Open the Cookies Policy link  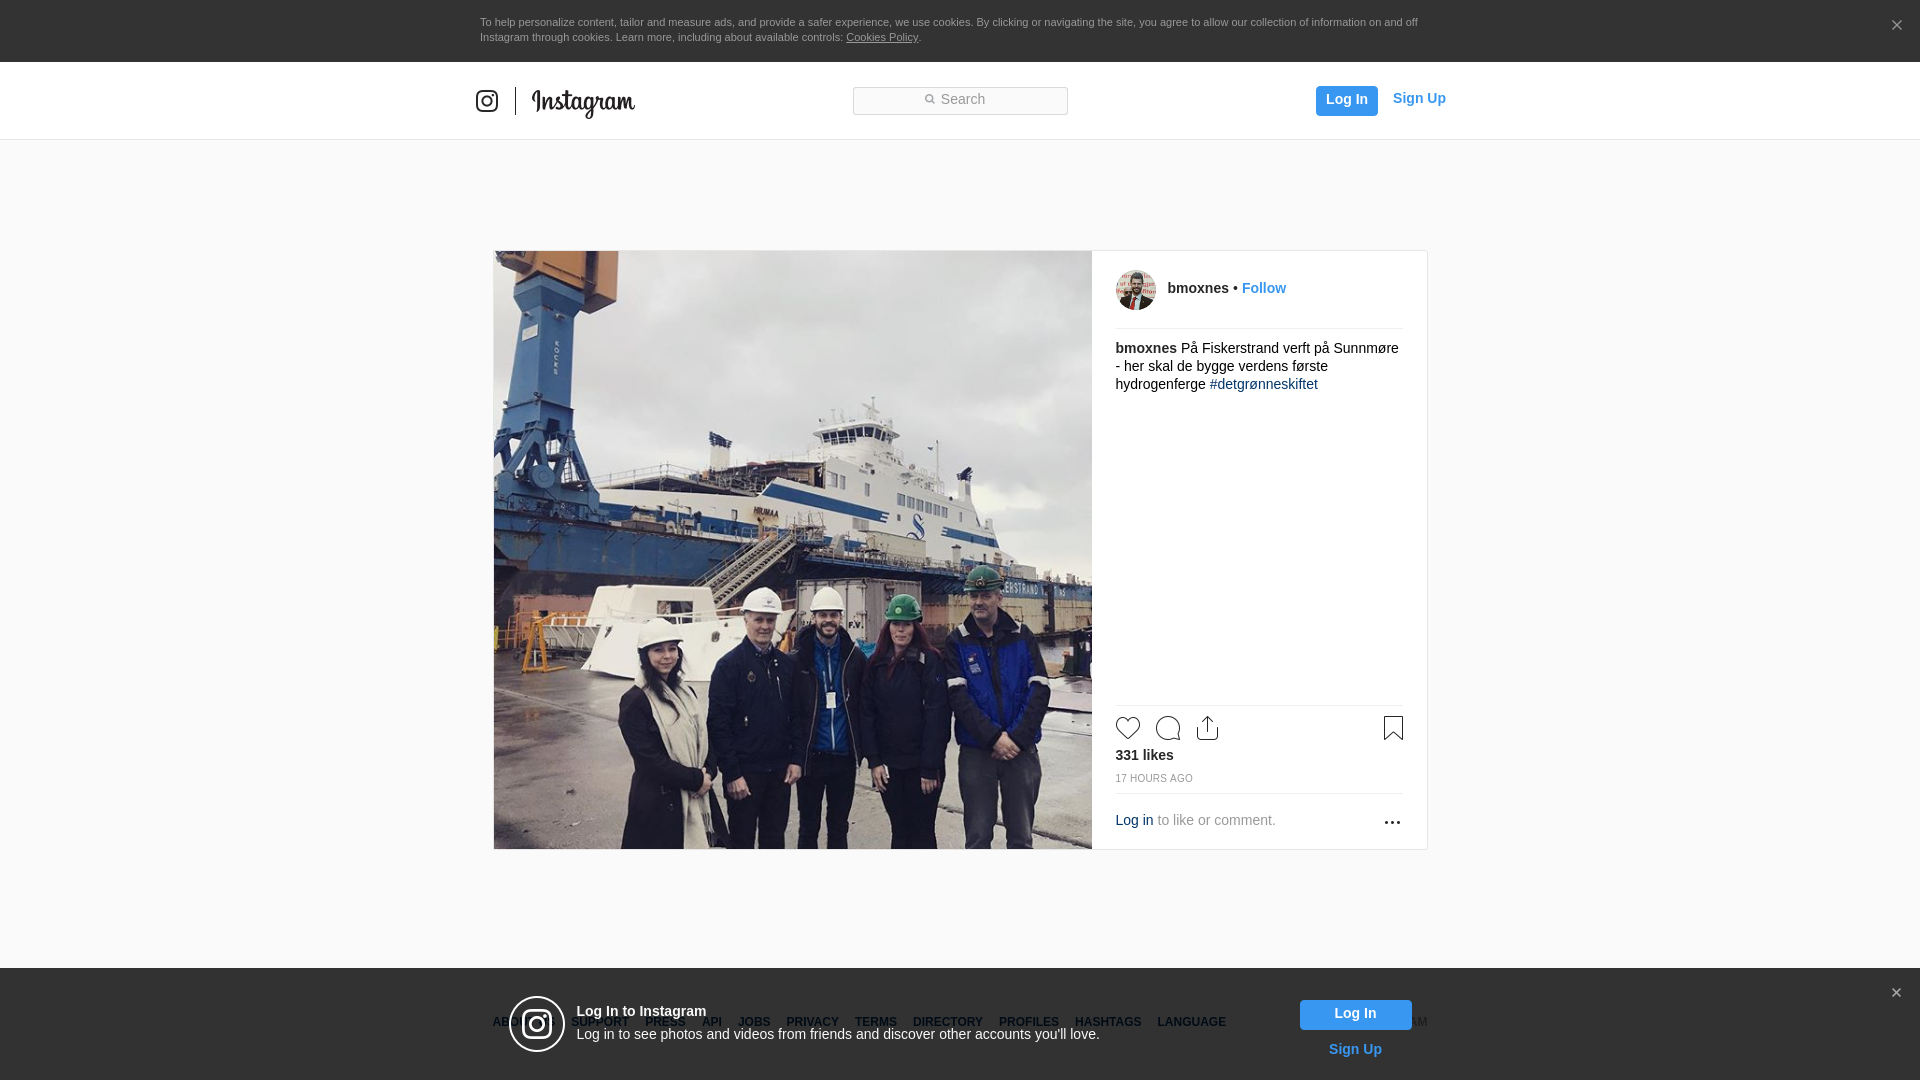pos(882,37)
